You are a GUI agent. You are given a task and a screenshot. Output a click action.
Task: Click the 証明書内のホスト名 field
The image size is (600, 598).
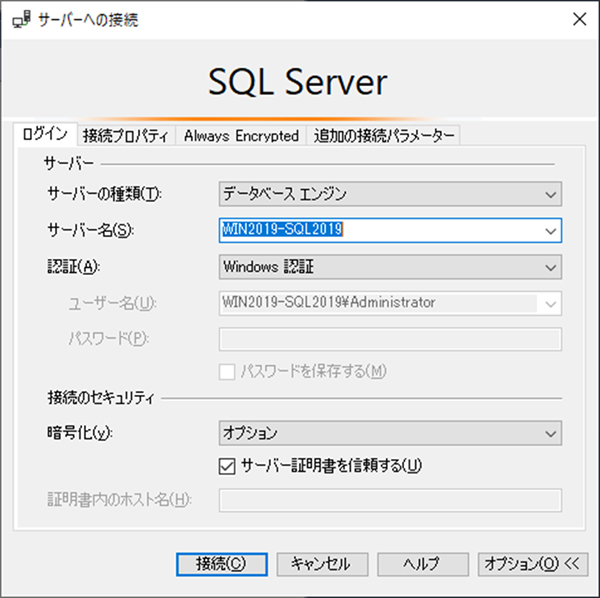click(x=390, y=499)
